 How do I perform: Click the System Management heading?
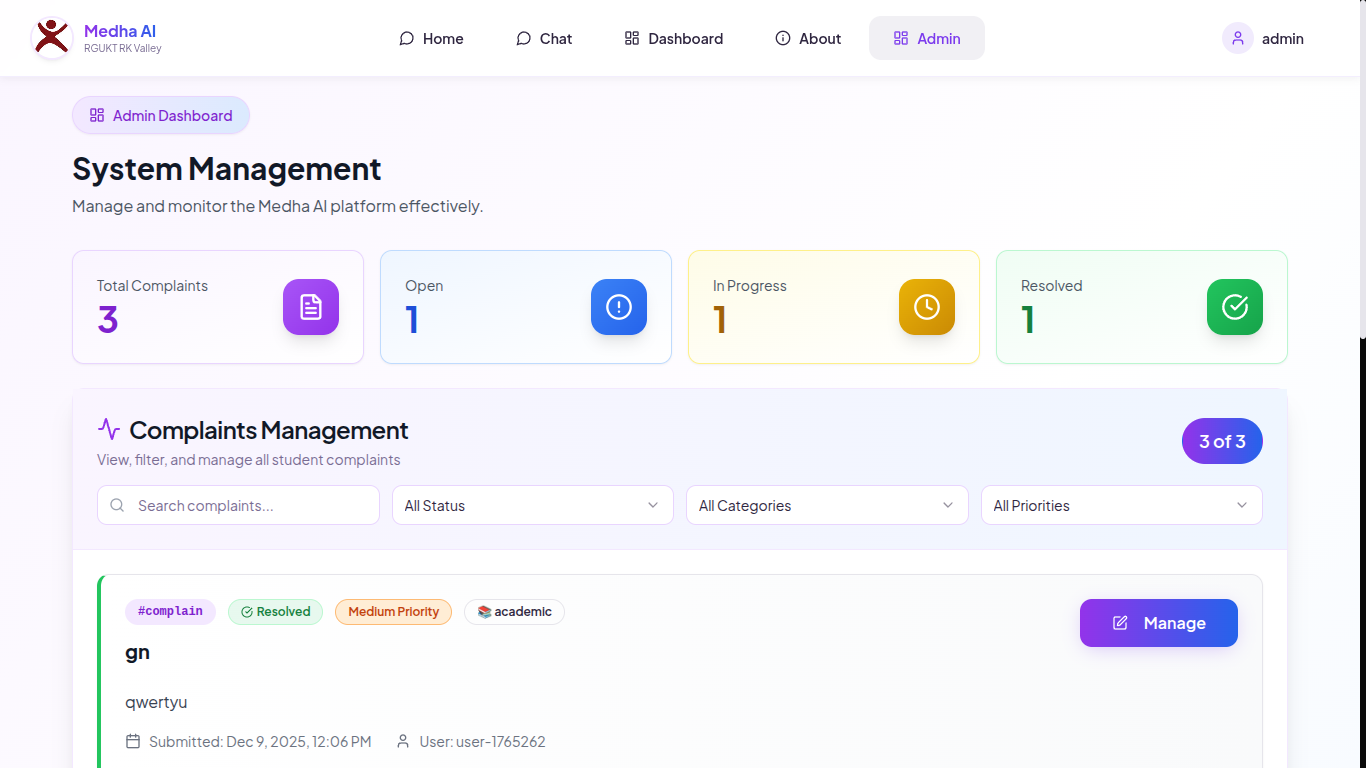227,168
